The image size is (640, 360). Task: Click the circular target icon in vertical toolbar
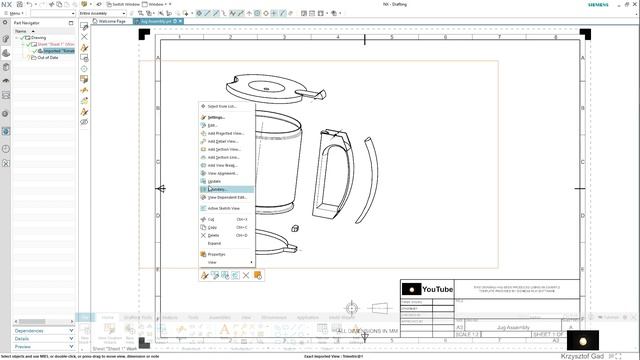point(84,69)
